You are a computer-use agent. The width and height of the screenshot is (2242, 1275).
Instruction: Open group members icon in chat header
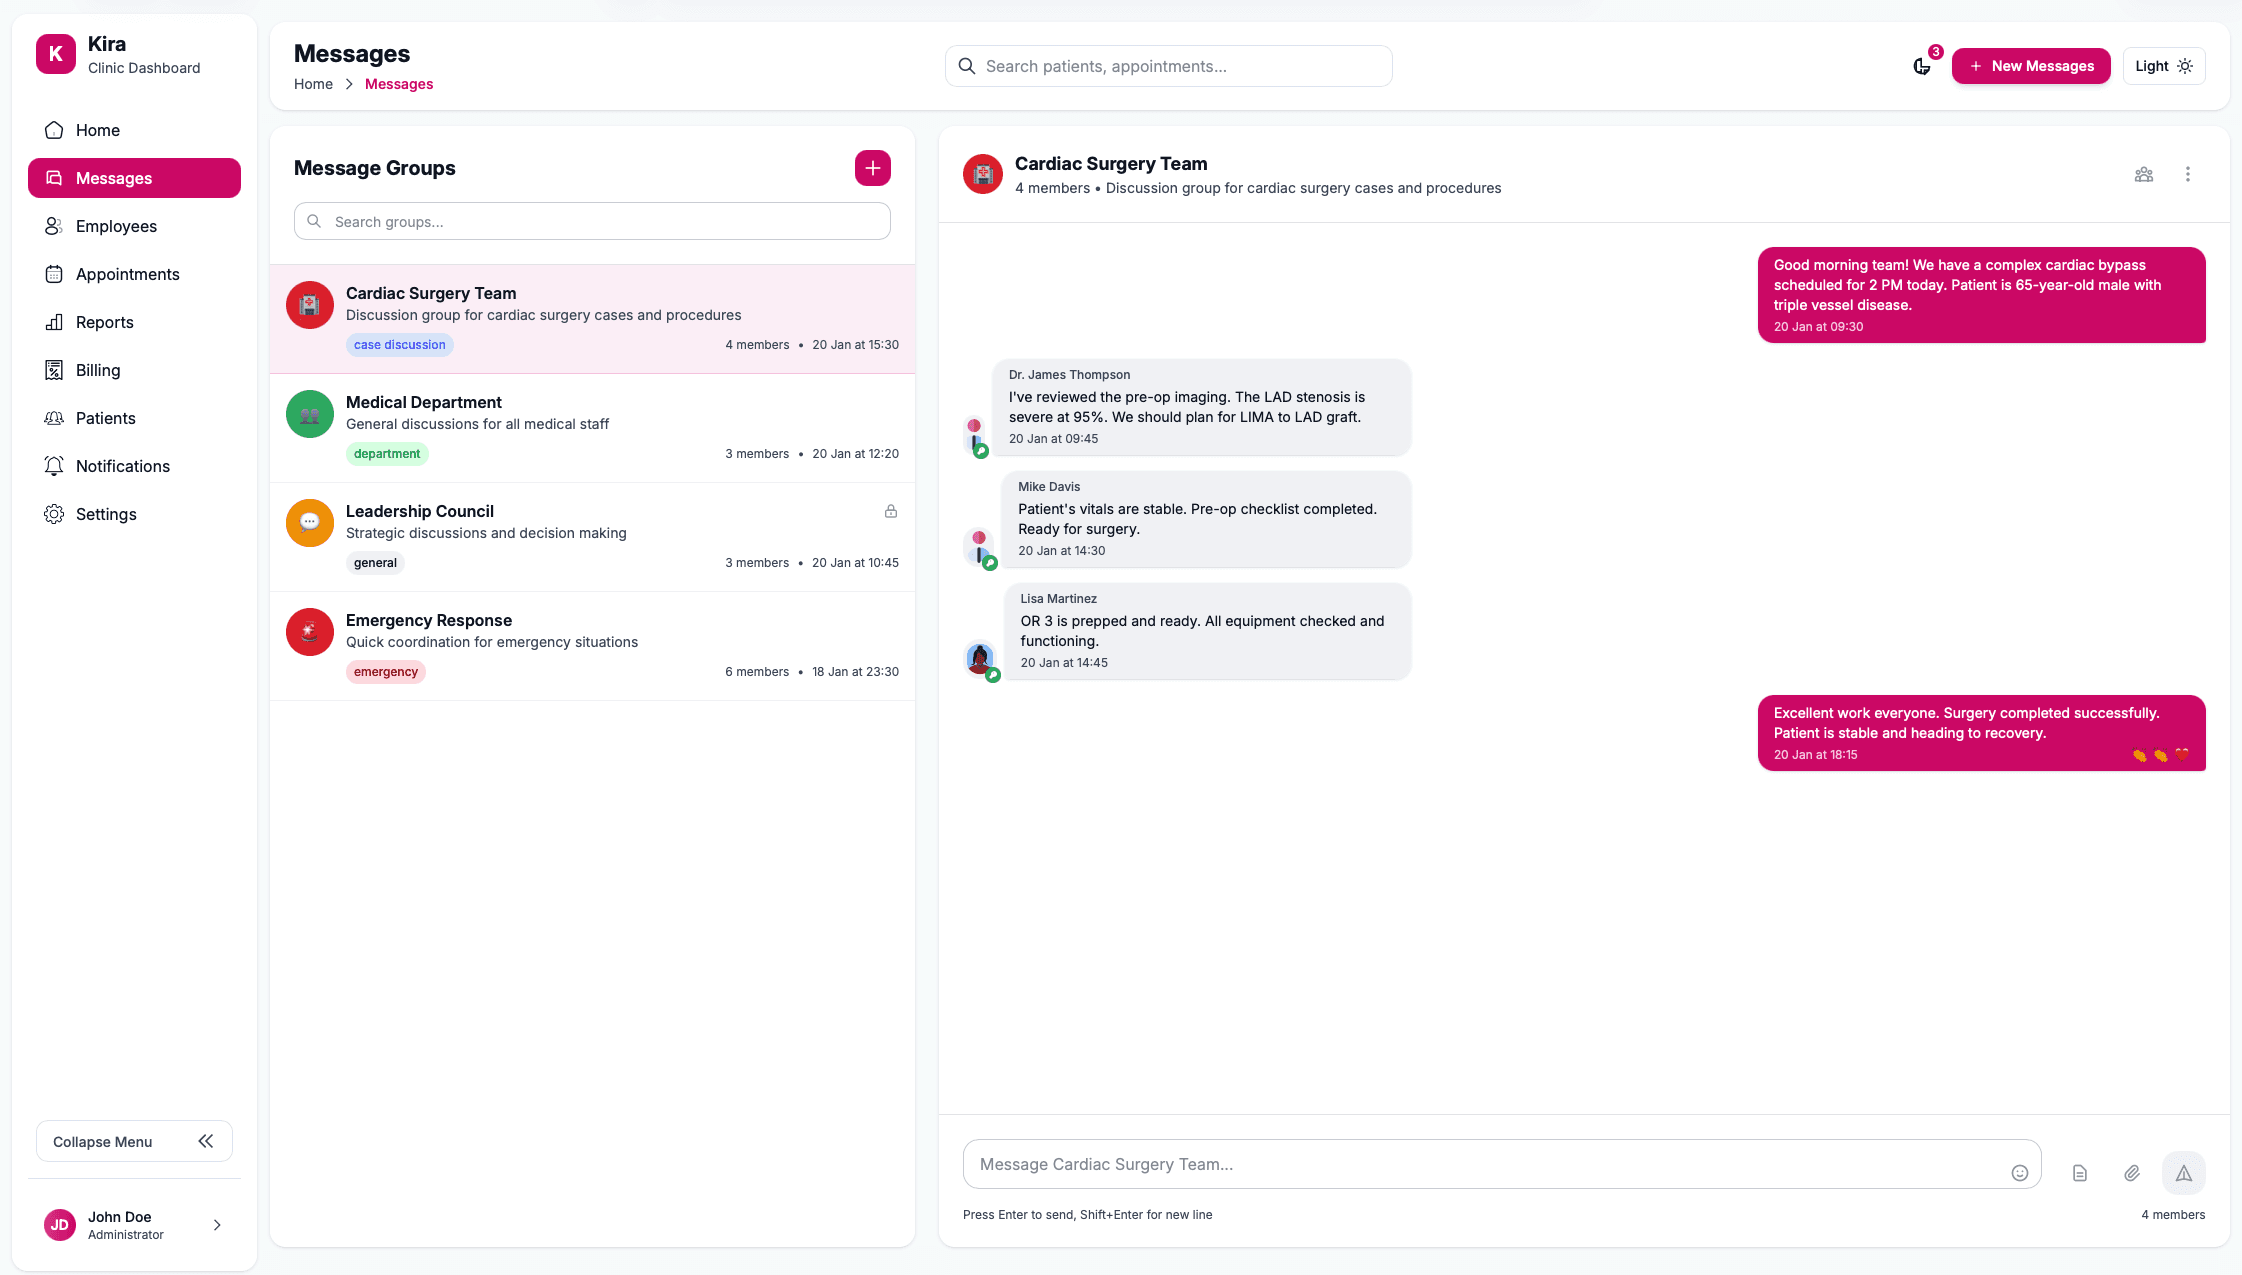(2143, 174)
